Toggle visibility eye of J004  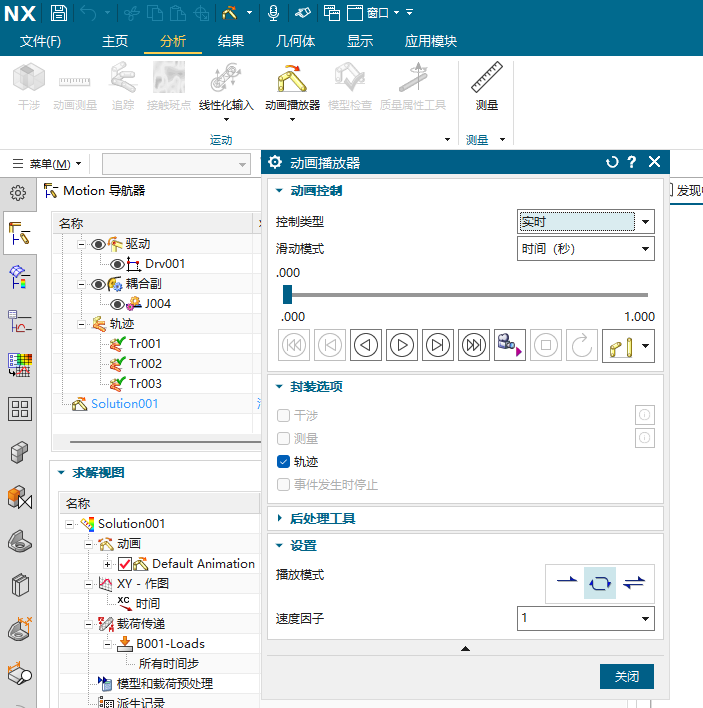[x=117, y=304]
